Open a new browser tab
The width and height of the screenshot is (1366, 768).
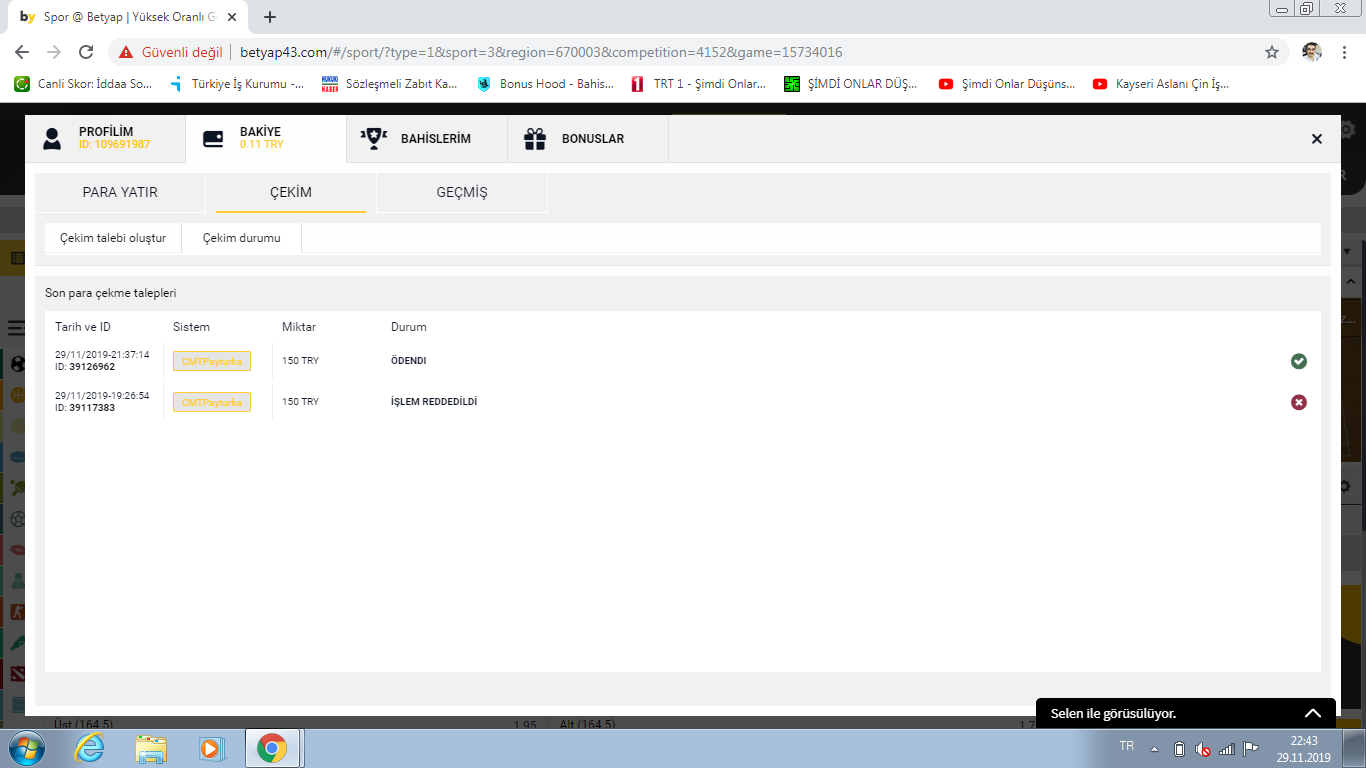tap(269, 17)
